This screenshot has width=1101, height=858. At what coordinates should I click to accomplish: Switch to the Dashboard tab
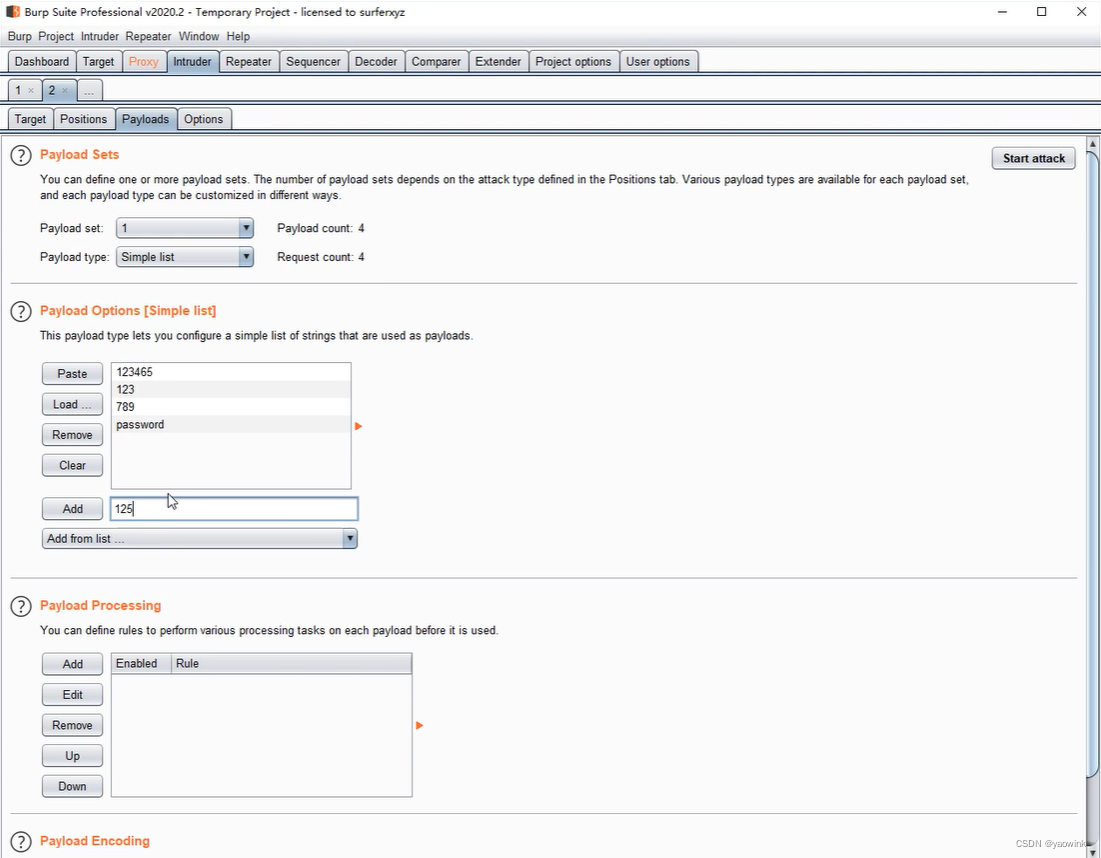41,62
